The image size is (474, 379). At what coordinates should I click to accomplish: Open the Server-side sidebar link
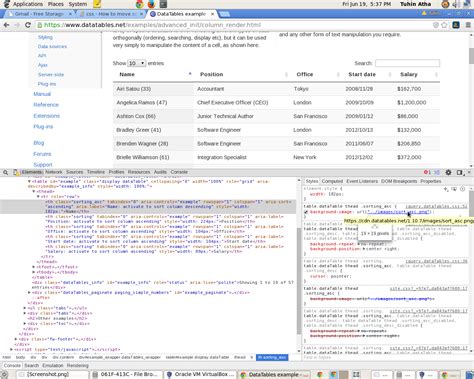click(51, 75)
